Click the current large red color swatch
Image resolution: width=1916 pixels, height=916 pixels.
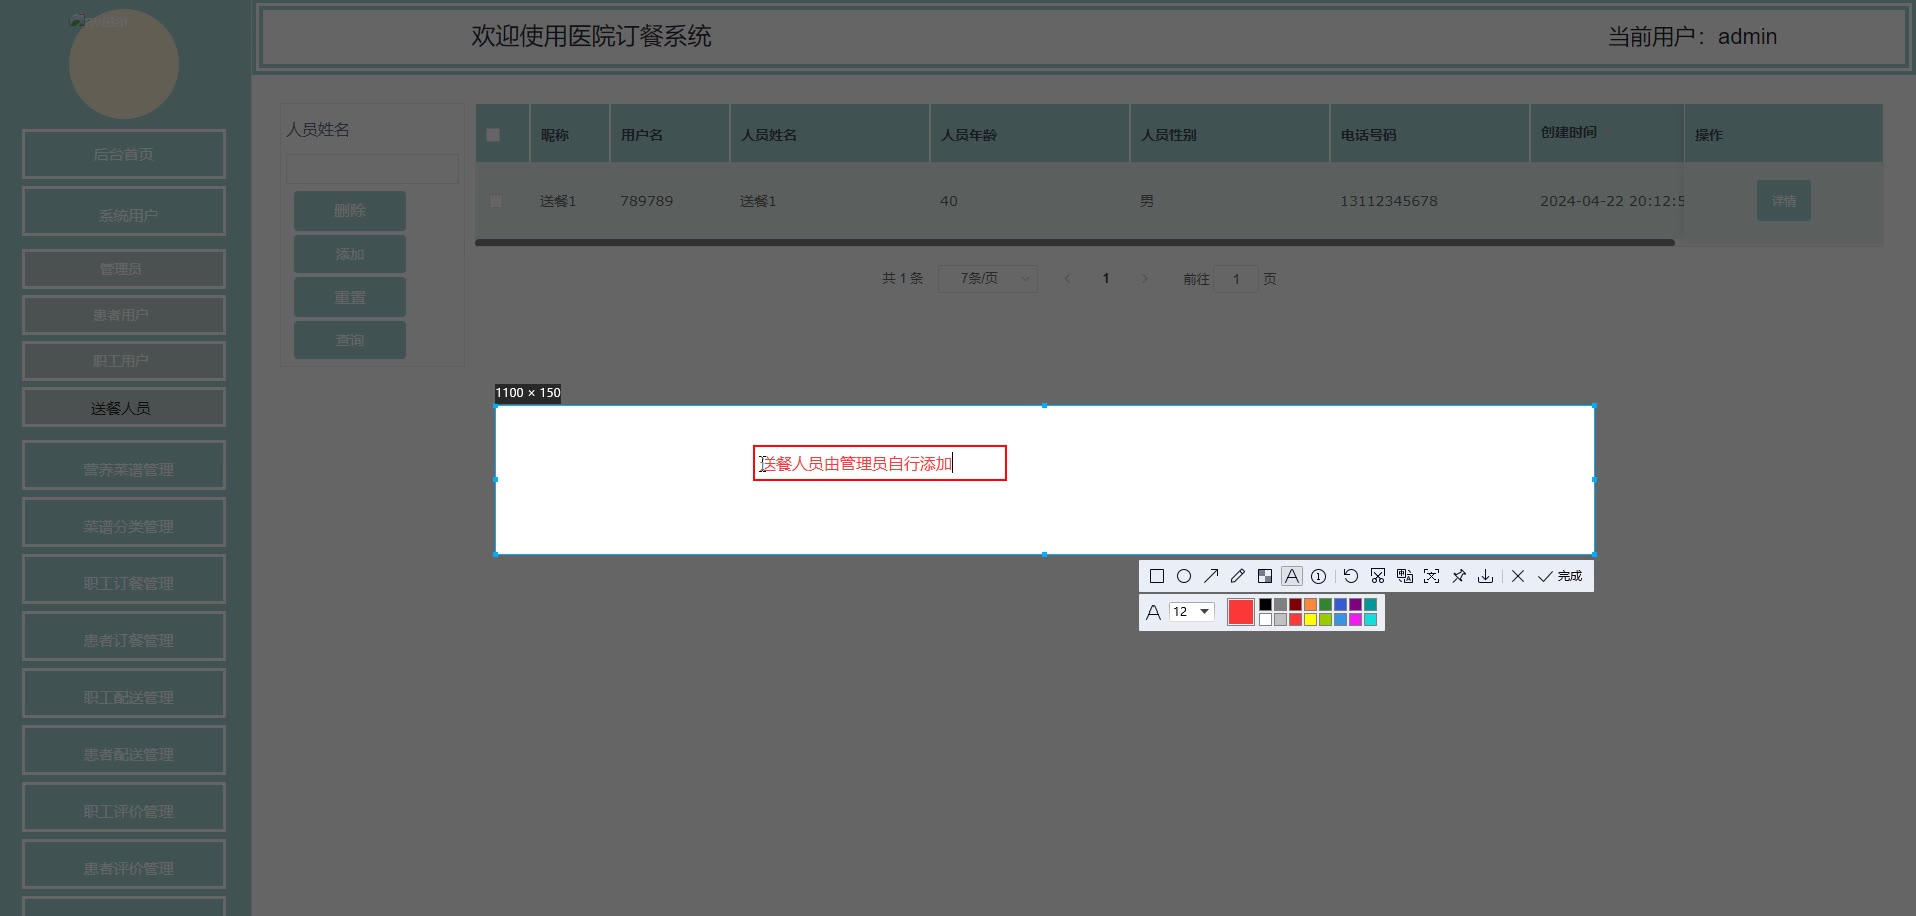coord(1241,612)
